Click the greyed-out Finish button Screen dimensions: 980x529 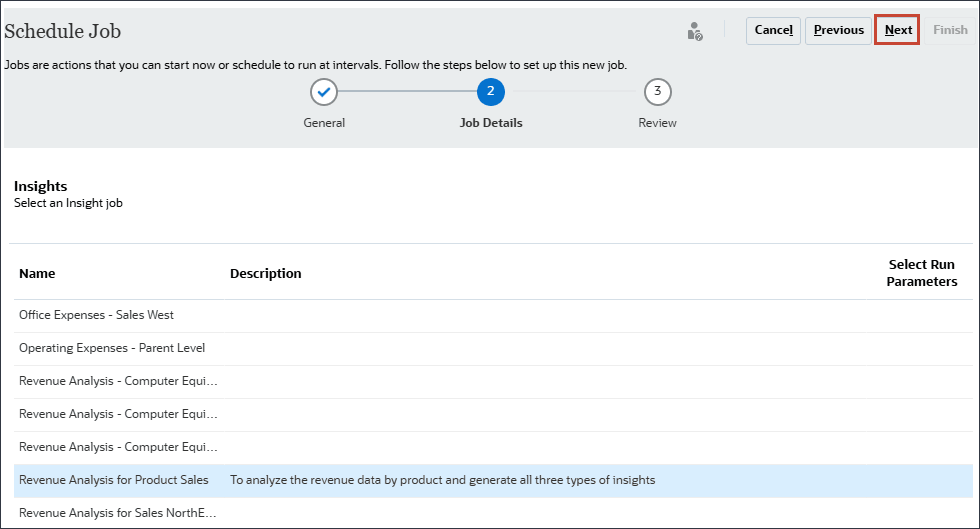pyautogui.click(x=950, y=30)
